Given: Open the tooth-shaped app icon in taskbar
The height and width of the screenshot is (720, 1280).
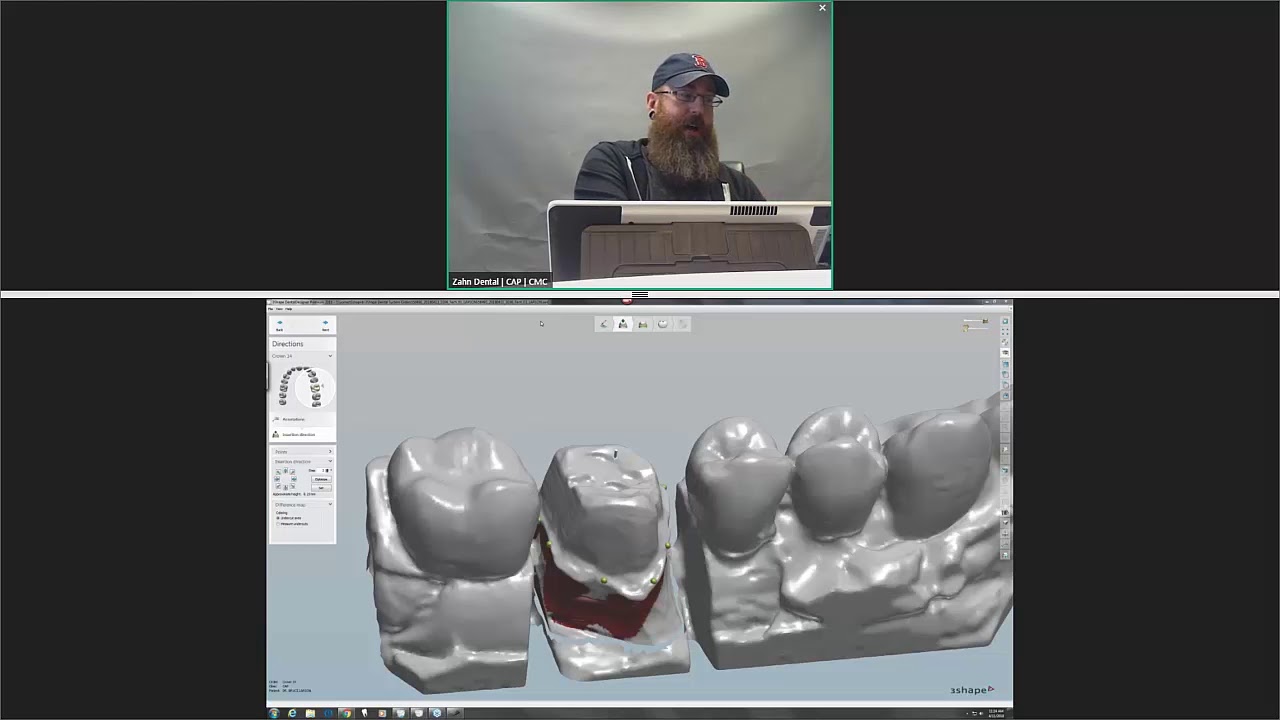Looking at the screenshot, I should (x=364, y=713).
